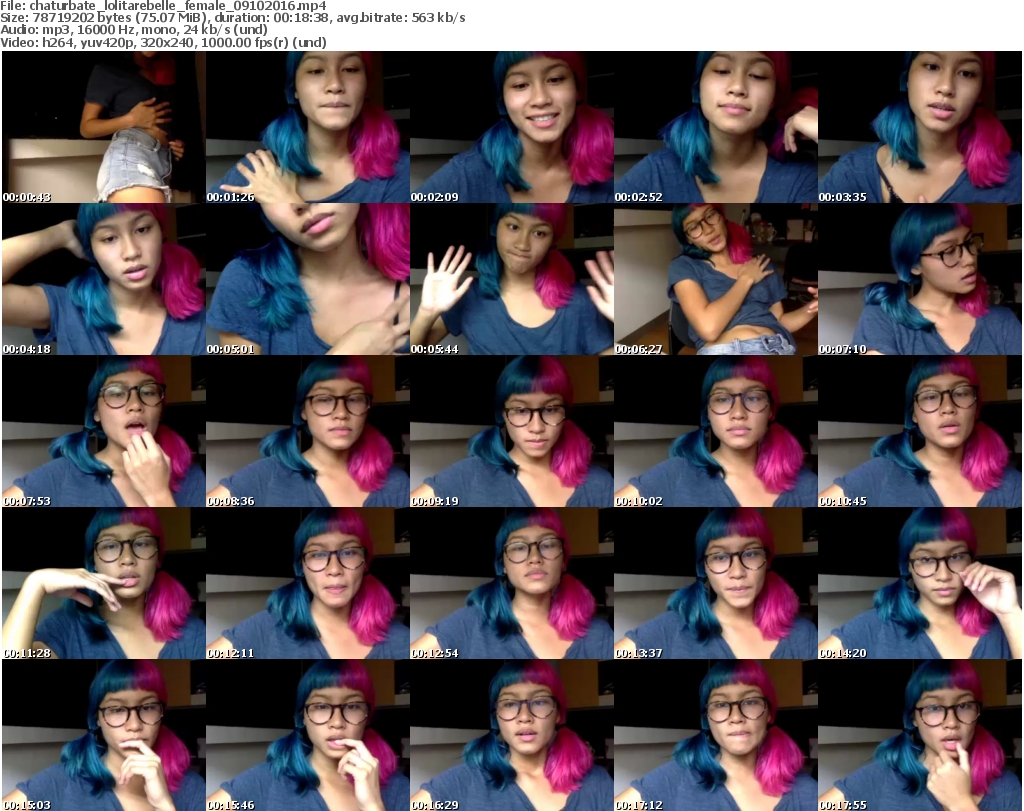This screenshot has width=1024, height=811.
Task: Choose the thumbnail stamped 00:03:35
Action: point(920,127)
